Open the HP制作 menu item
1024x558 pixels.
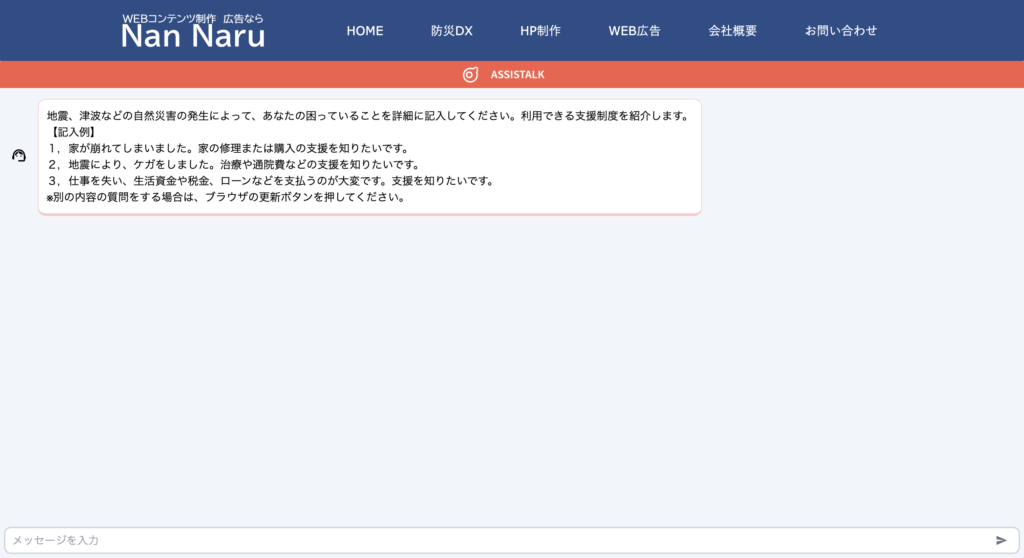[x=540, y=31]
